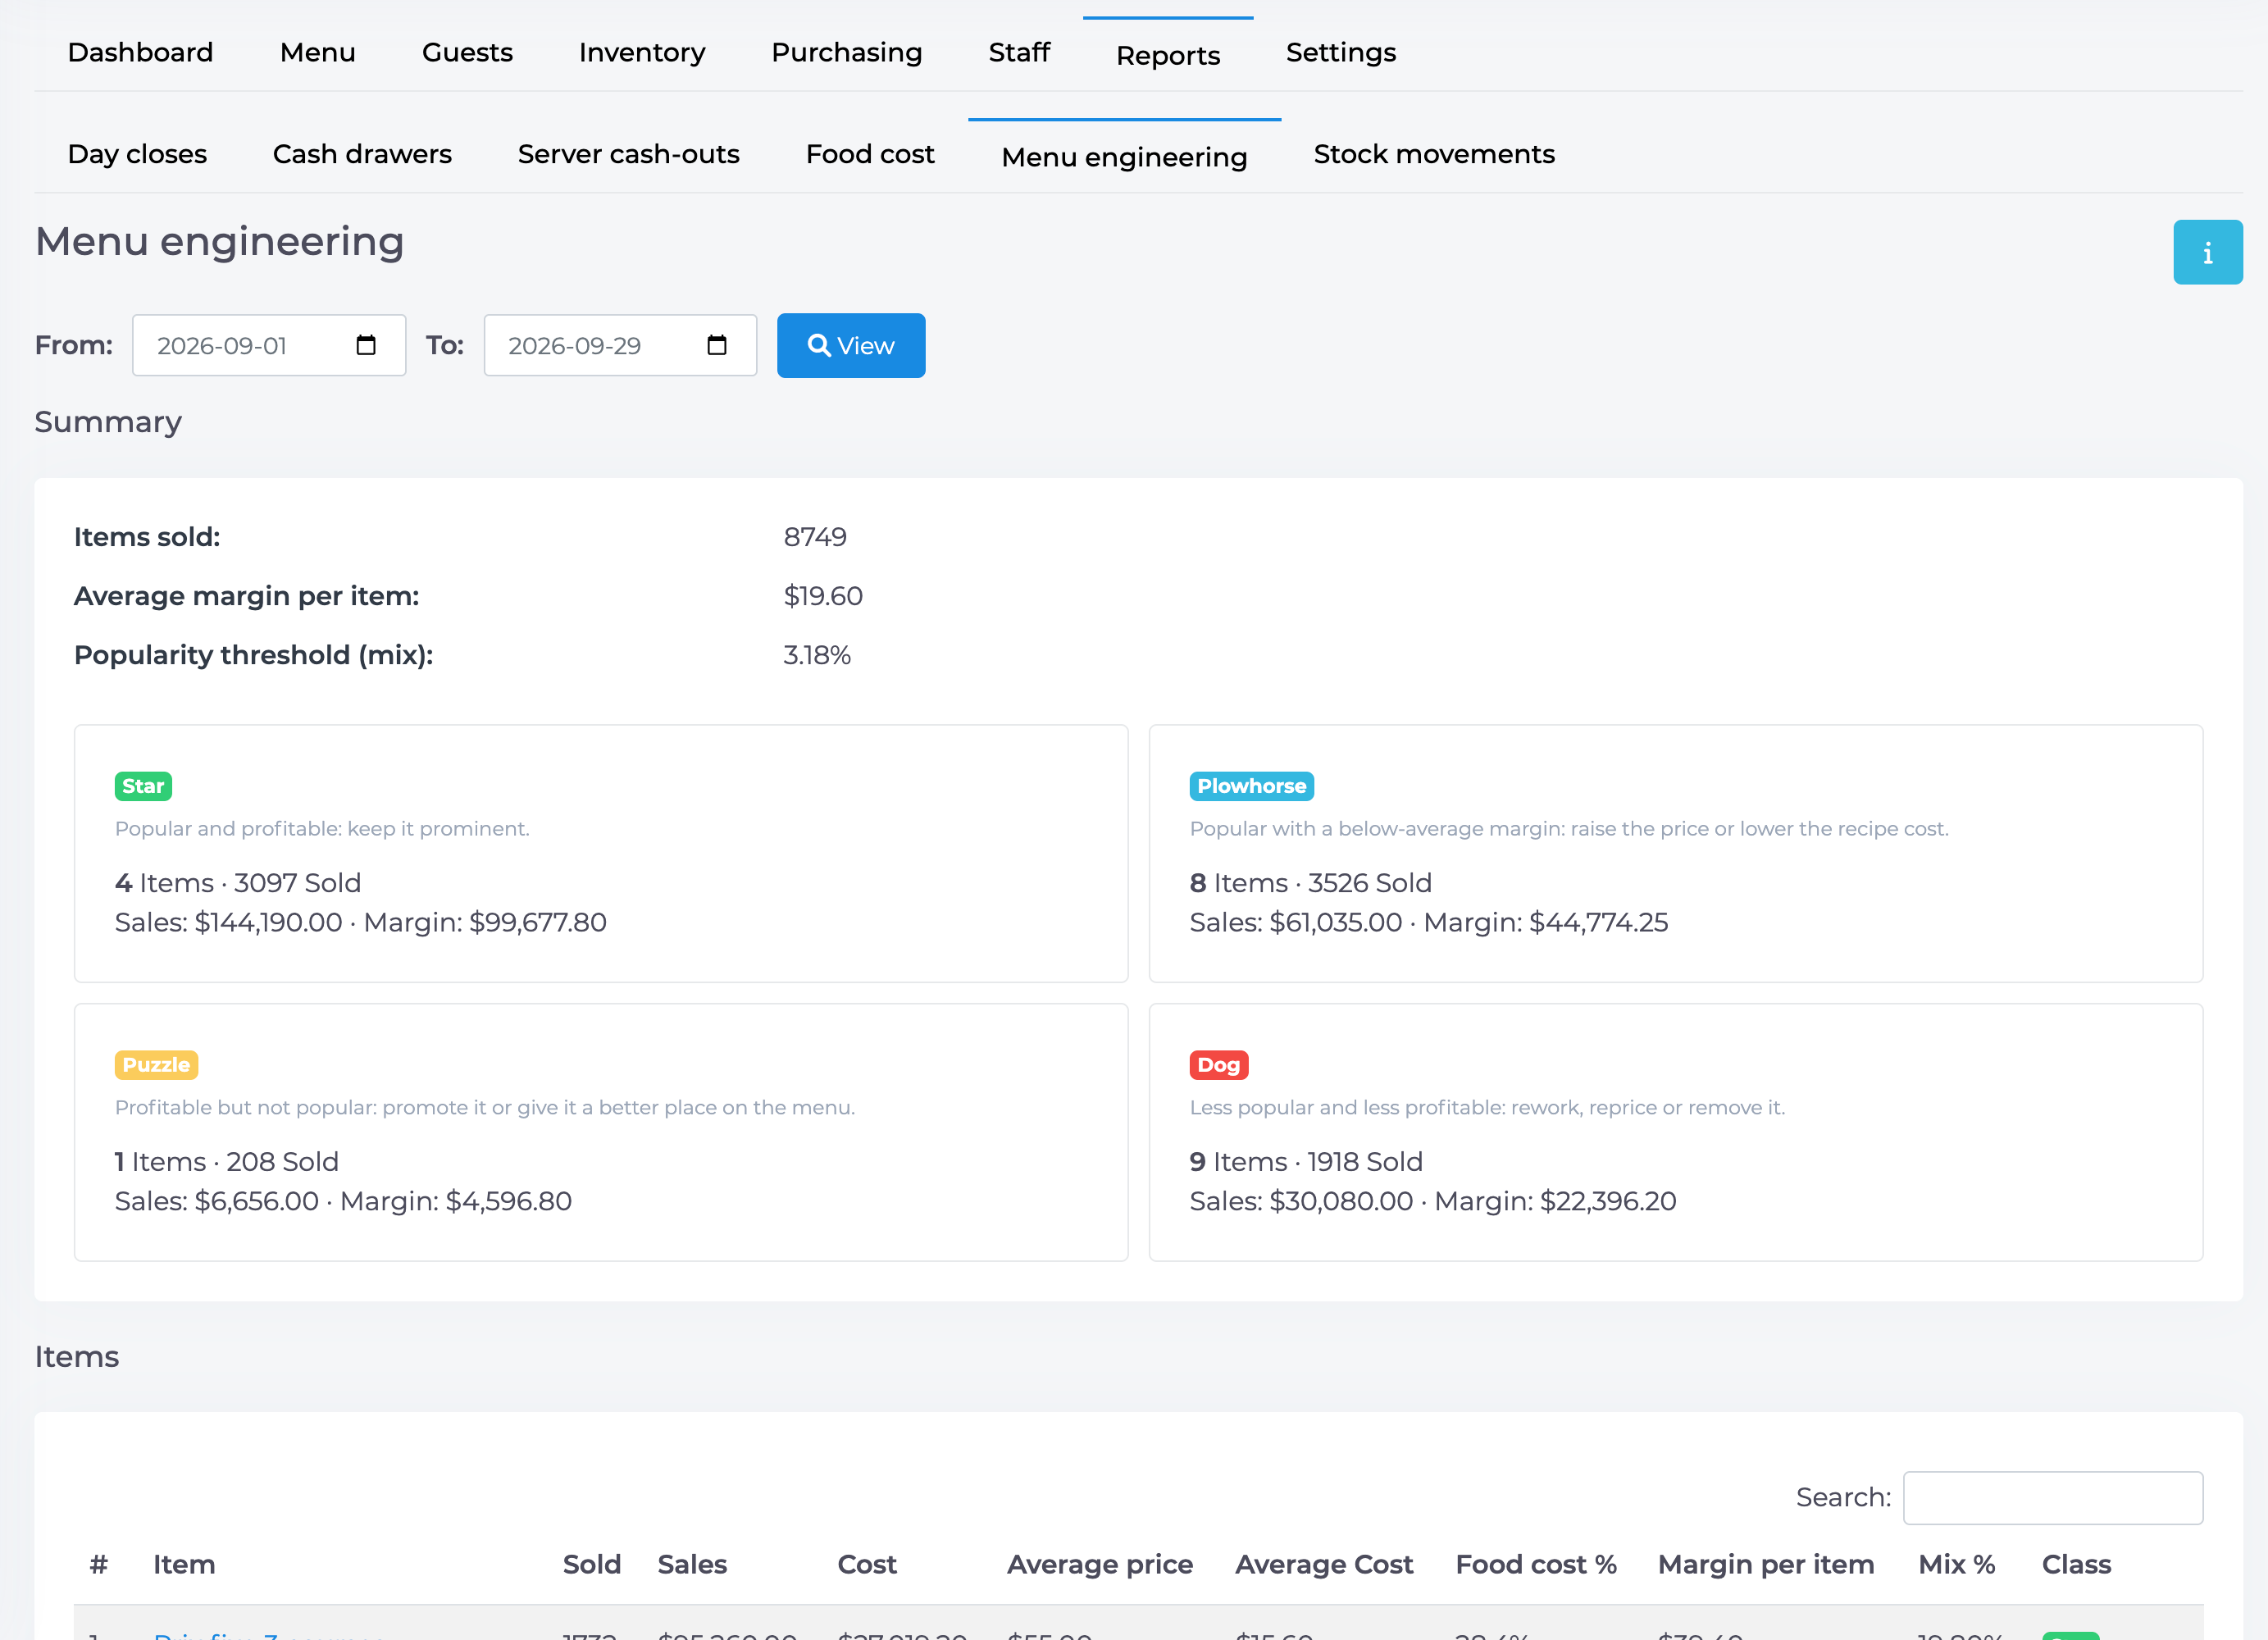Switch to Food cost report
Screen dimensions: 2268x1640
pos(870,154)
